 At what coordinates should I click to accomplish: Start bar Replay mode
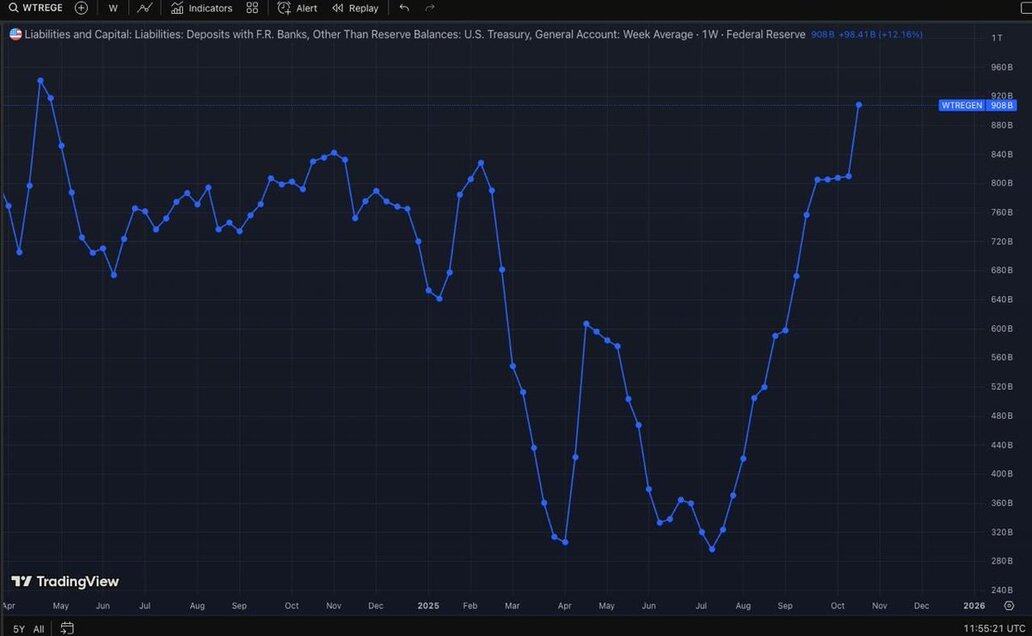[x=355, y=8]
